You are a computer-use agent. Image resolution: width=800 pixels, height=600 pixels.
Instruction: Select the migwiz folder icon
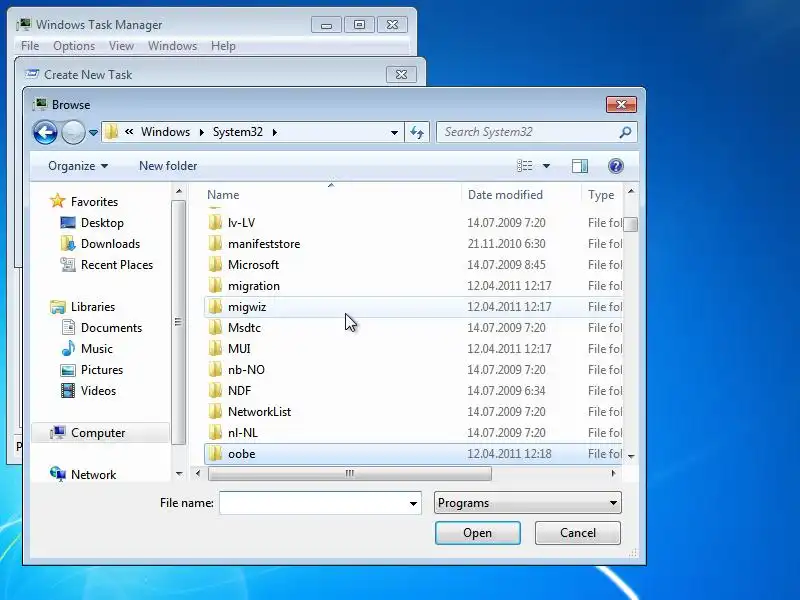point(215,307)
